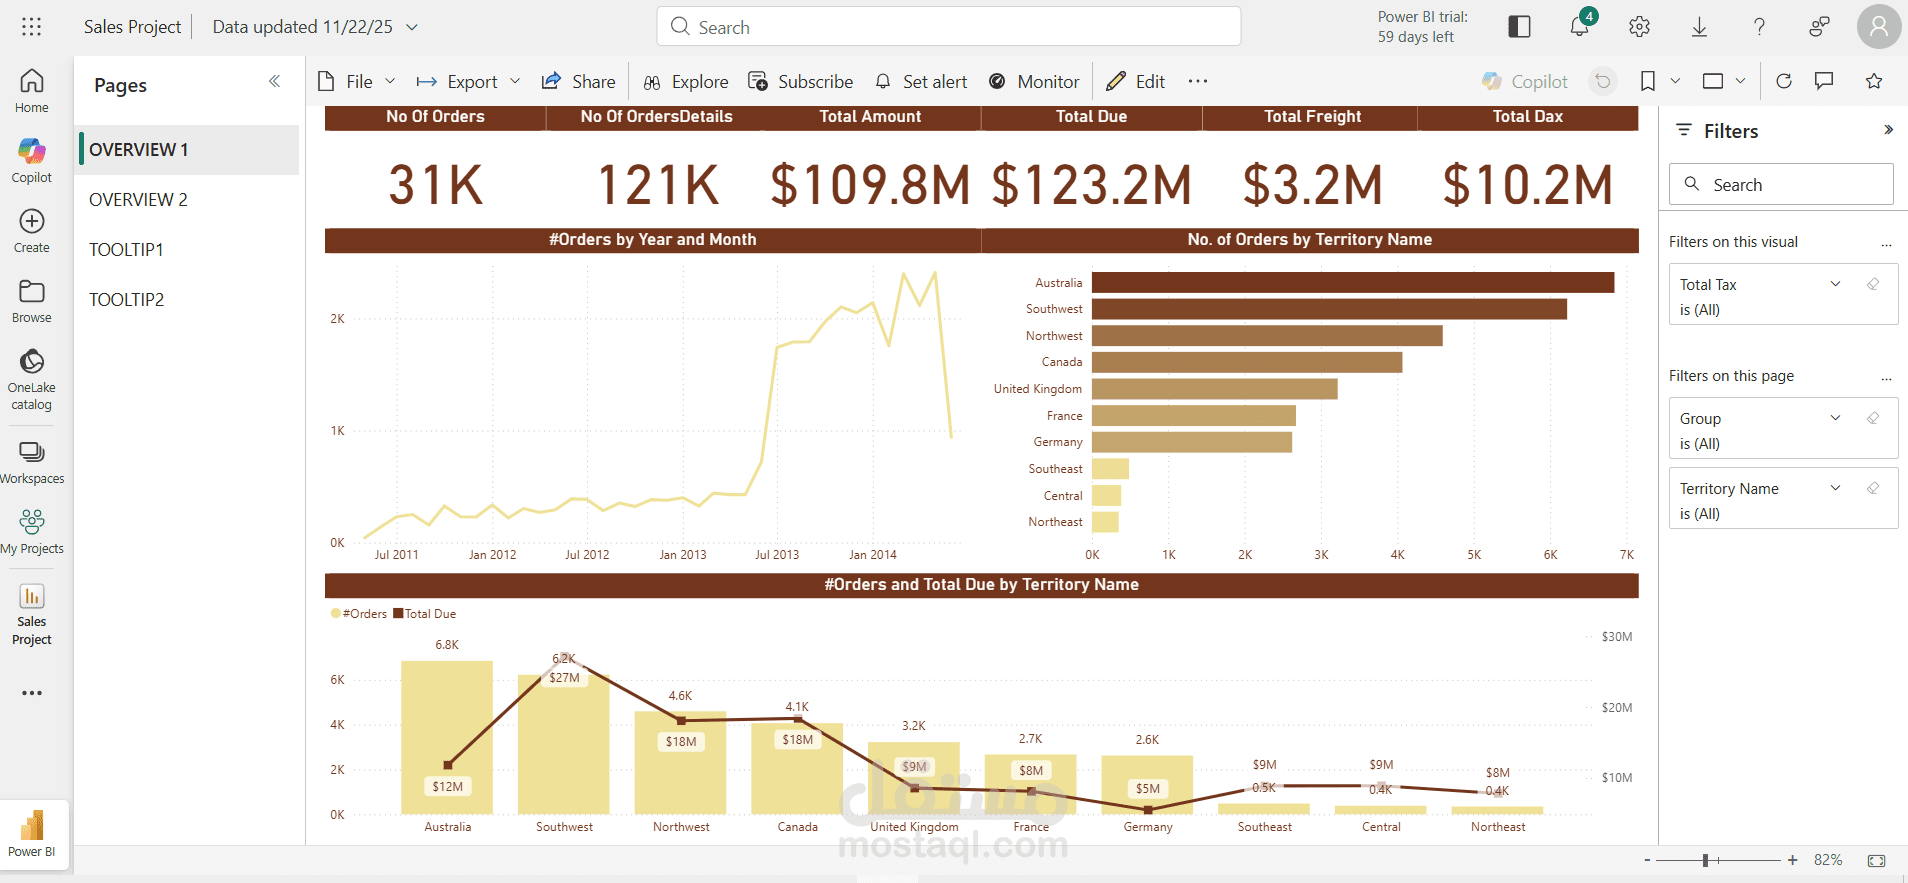Click the Monitor button
The width and height of the screenshot is (1908, 883).
coord(1034,81)
